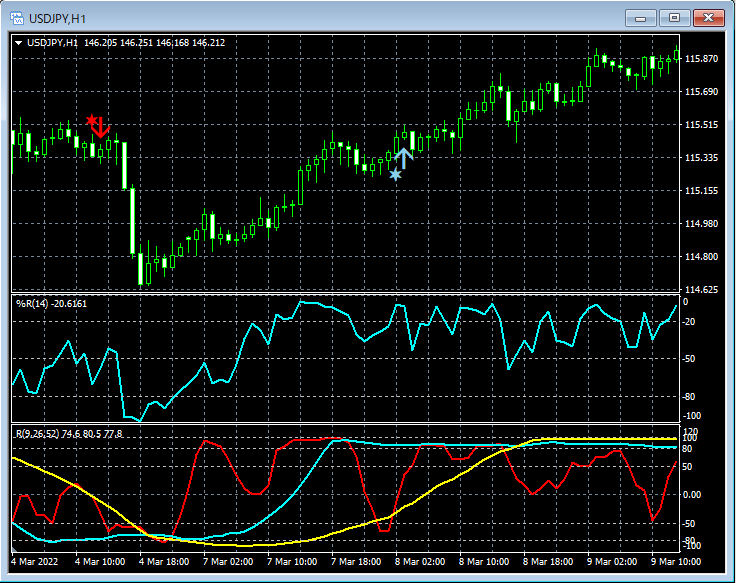Click the OHLC values in chart header
The height and width of the screenshot is (583, 737).
pos(154,43)
